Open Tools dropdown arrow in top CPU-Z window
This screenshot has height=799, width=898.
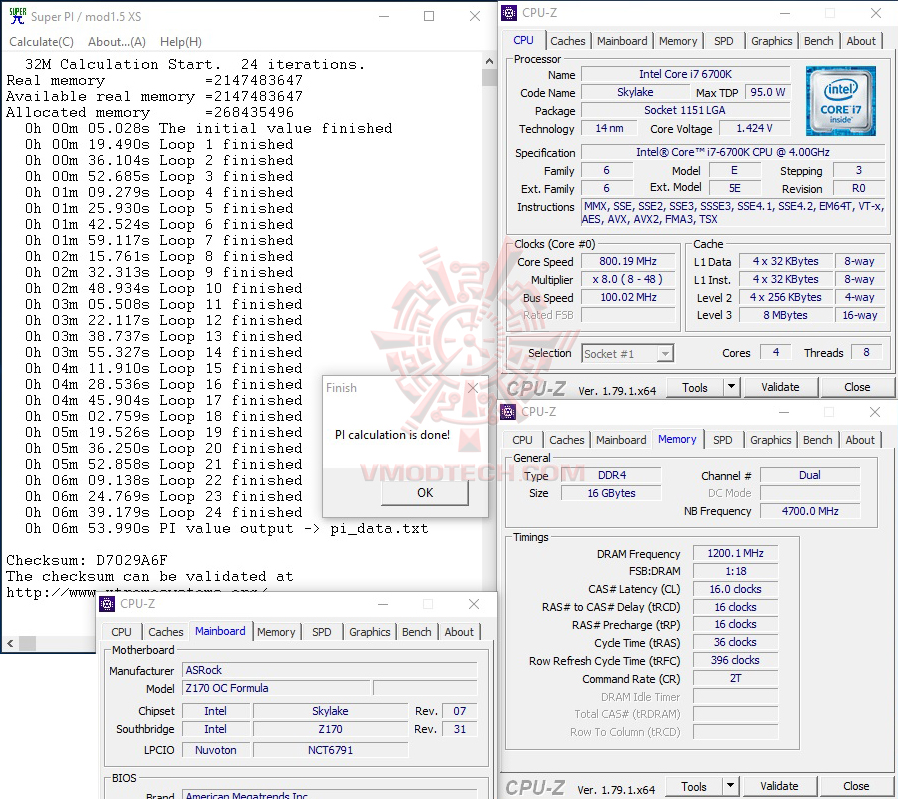point(731,387)
